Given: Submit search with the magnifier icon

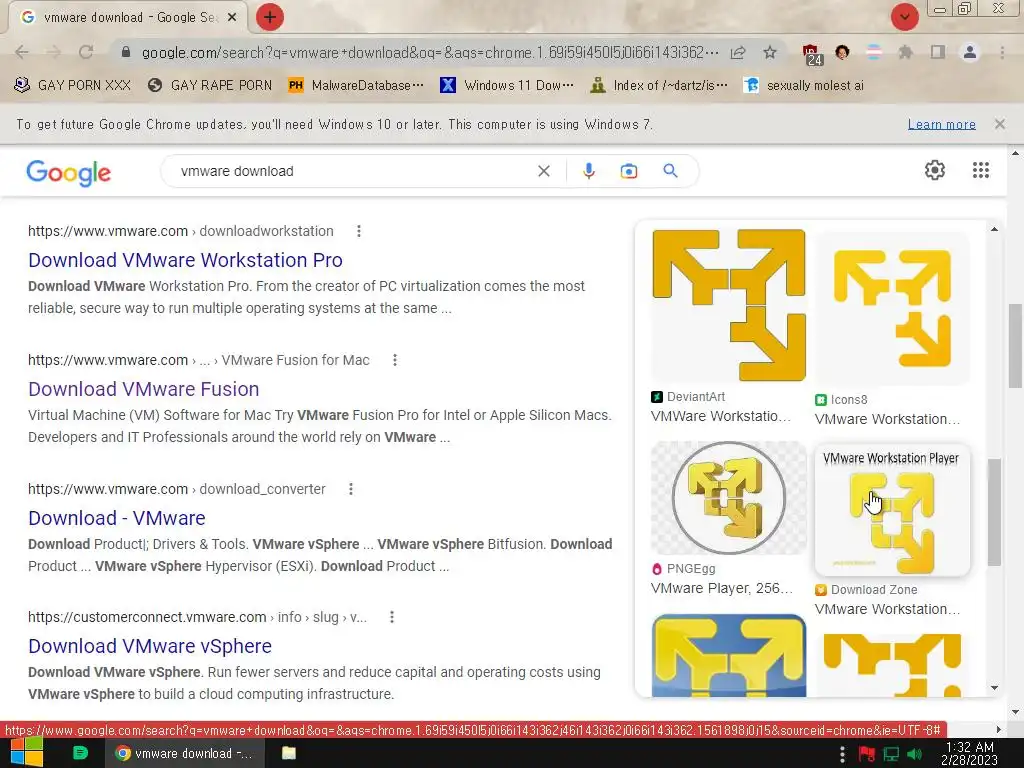Looking at the screenshot, I should click(x=670, y=171).
